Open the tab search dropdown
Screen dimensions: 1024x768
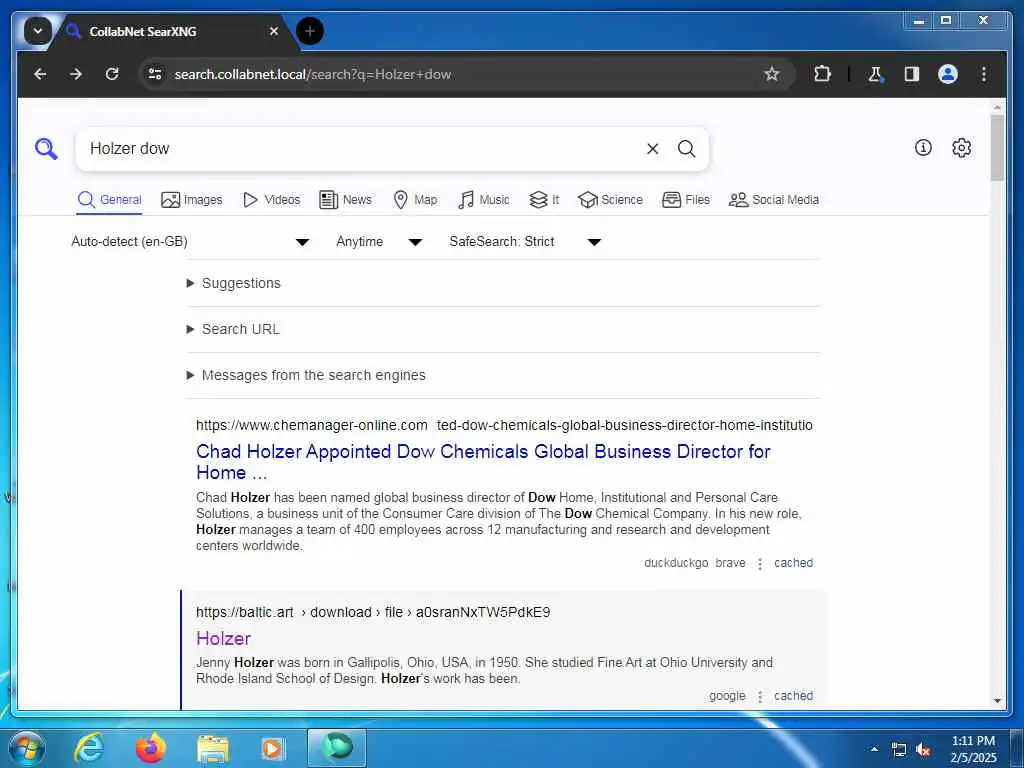tap(38, 31)
